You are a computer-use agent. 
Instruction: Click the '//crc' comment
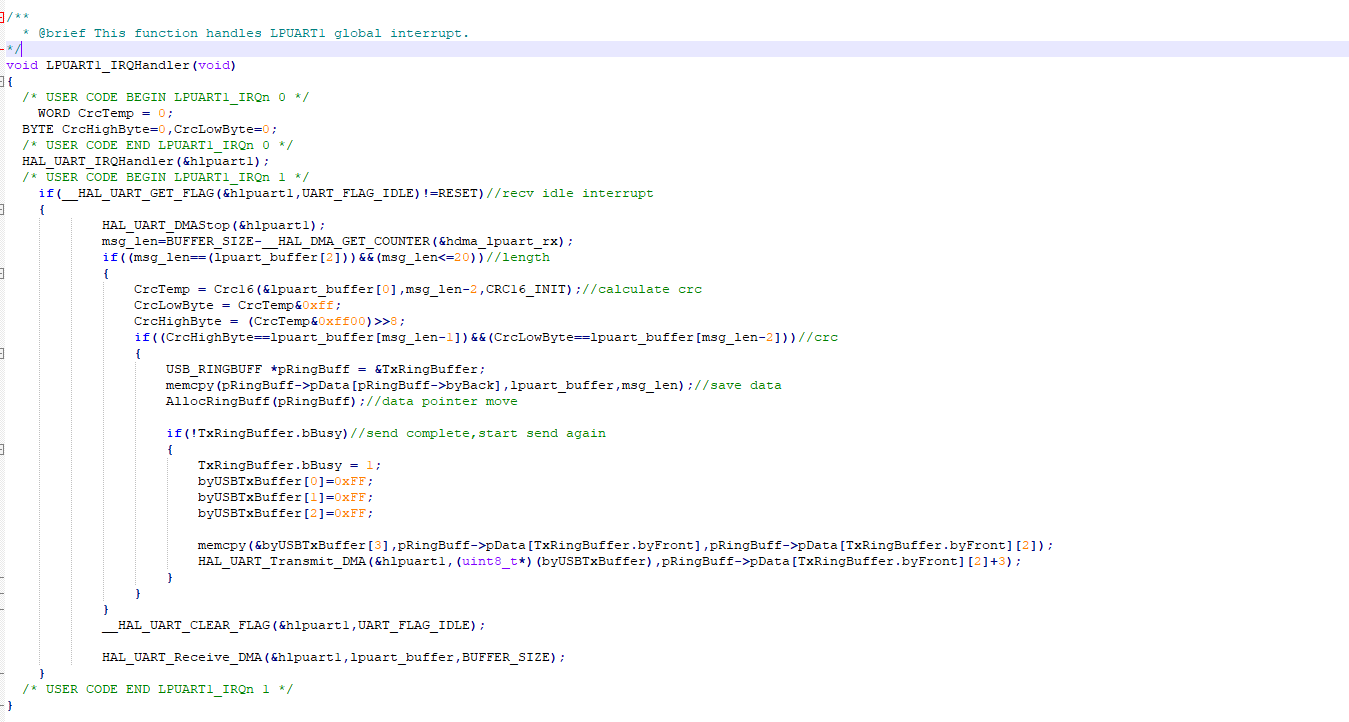[818, 337]
